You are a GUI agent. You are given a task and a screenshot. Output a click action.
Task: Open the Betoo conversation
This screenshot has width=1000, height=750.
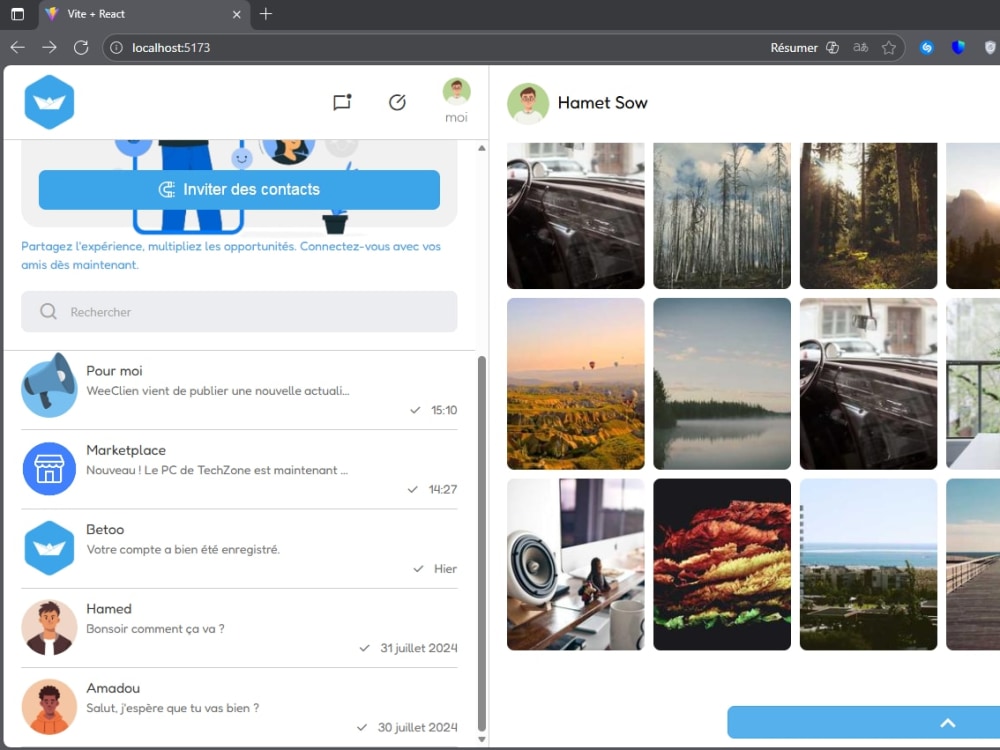click(239, 548)
